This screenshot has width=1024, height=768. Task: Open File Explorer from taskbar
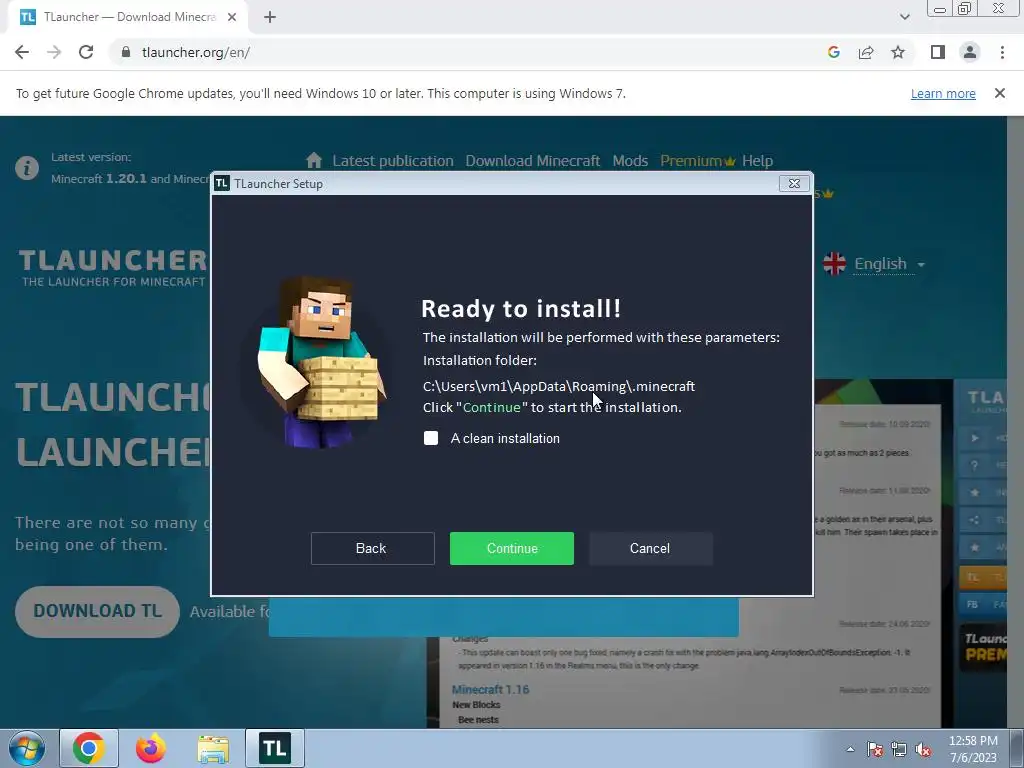213,748
